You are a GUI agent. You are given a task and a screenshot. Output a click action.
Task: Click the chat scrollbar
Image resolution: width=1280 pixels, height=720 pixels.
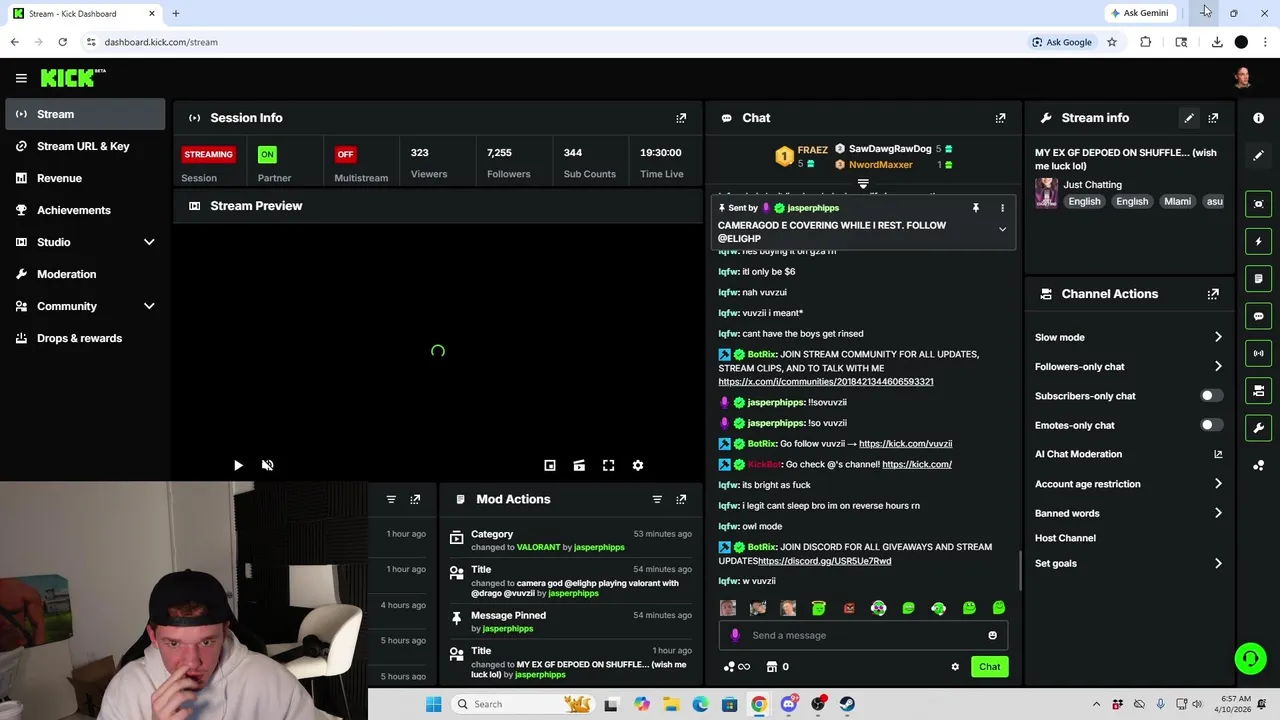1020,570
